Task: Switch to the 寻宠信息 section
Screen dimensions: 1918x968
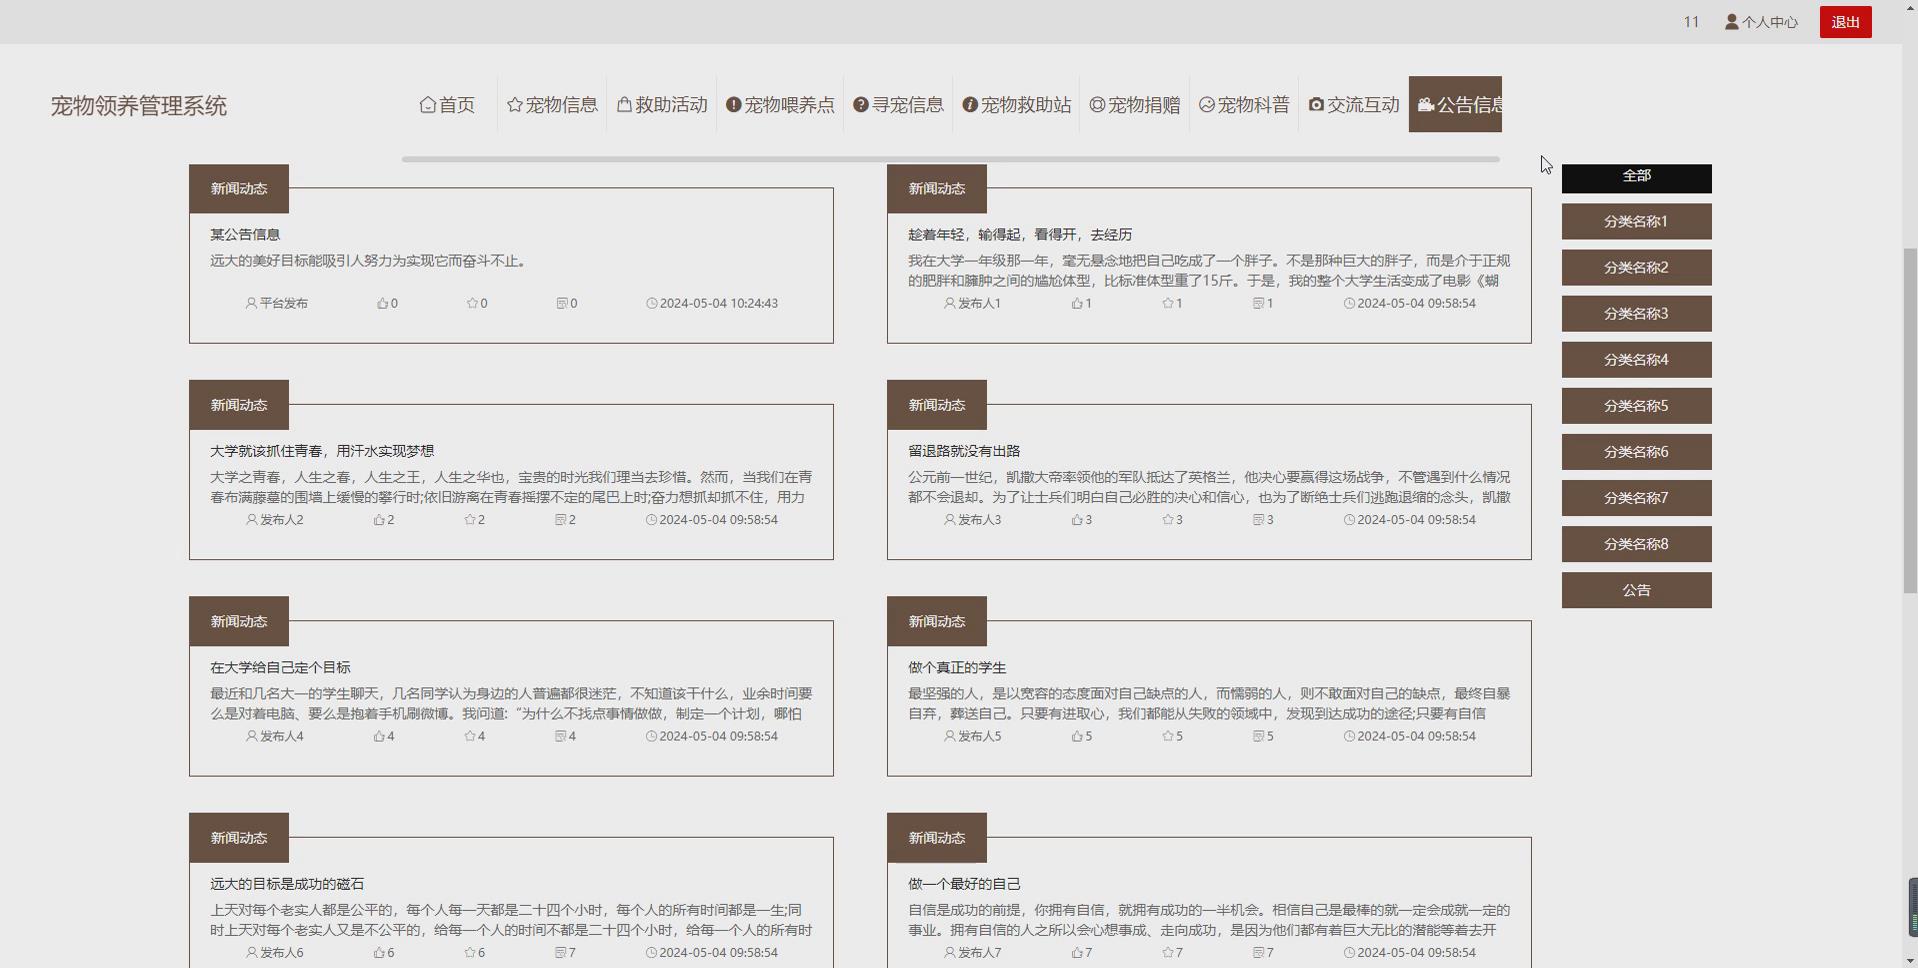Action: tap(898, 104)
